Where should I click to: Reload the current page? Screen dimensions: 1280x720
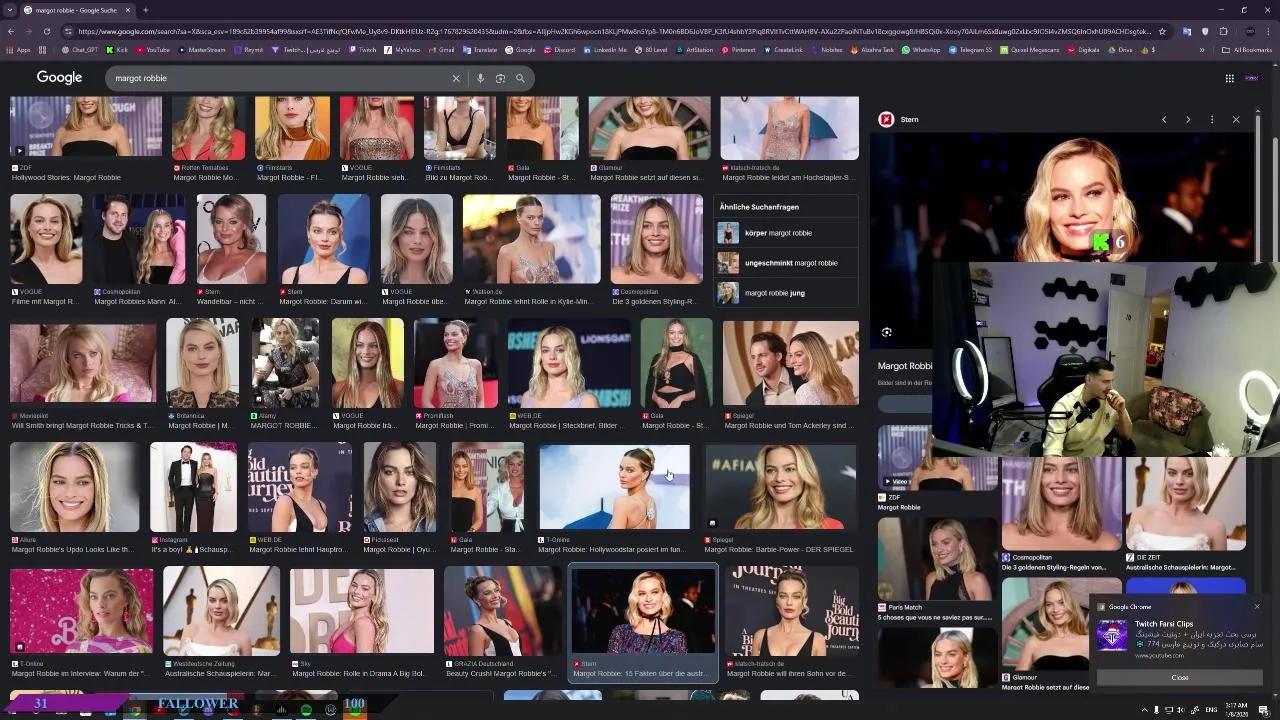(46, 31)
